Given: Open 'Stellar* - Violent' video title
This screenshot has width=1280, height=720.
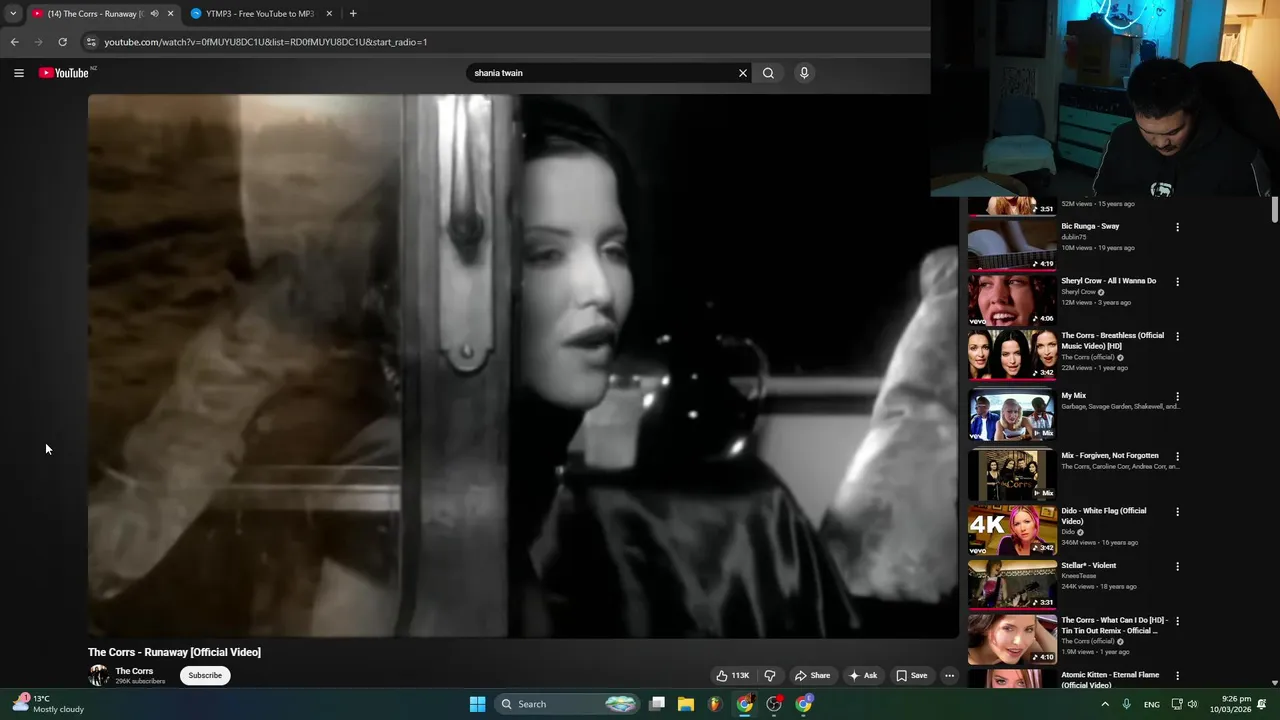Looking at the screenshot, I should pyautogui.click(x=1089, y=566).
